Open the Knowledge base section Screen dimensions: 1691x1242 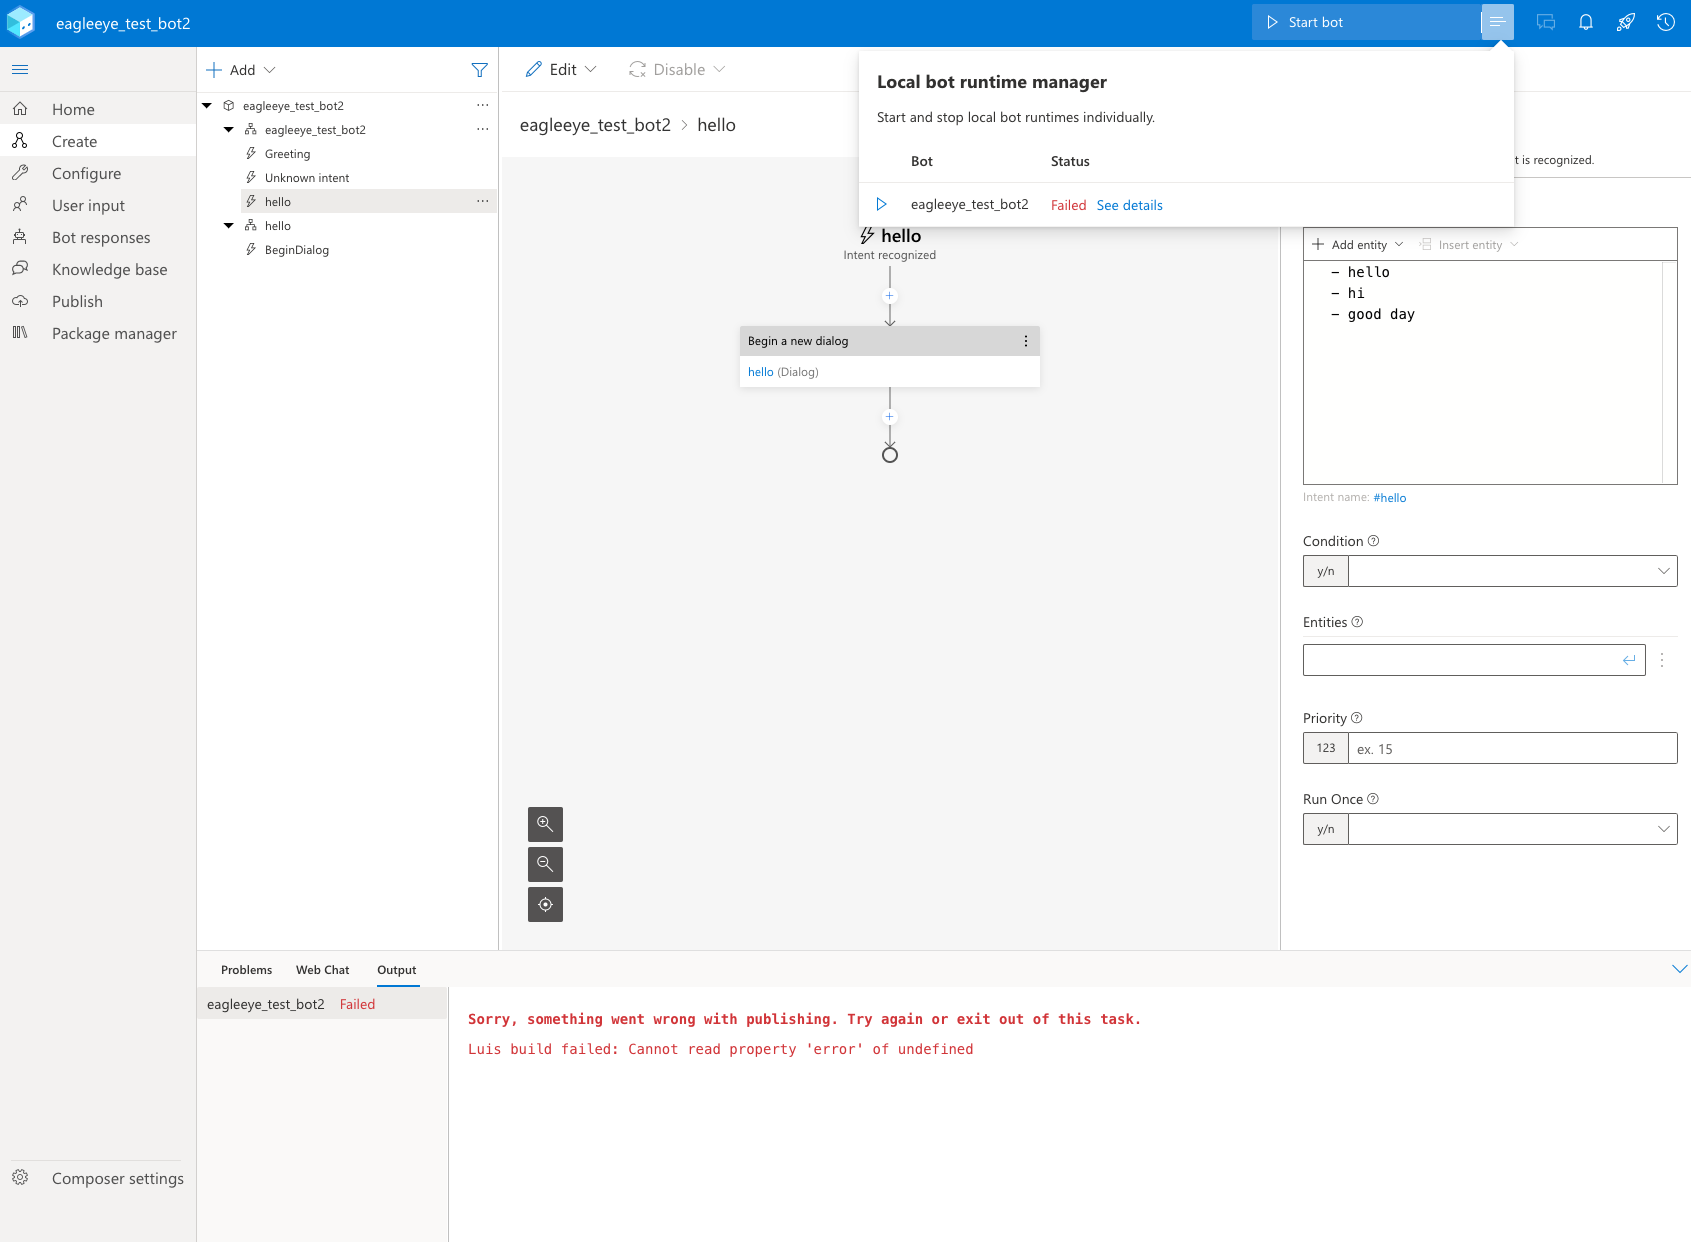pos(109,269)
